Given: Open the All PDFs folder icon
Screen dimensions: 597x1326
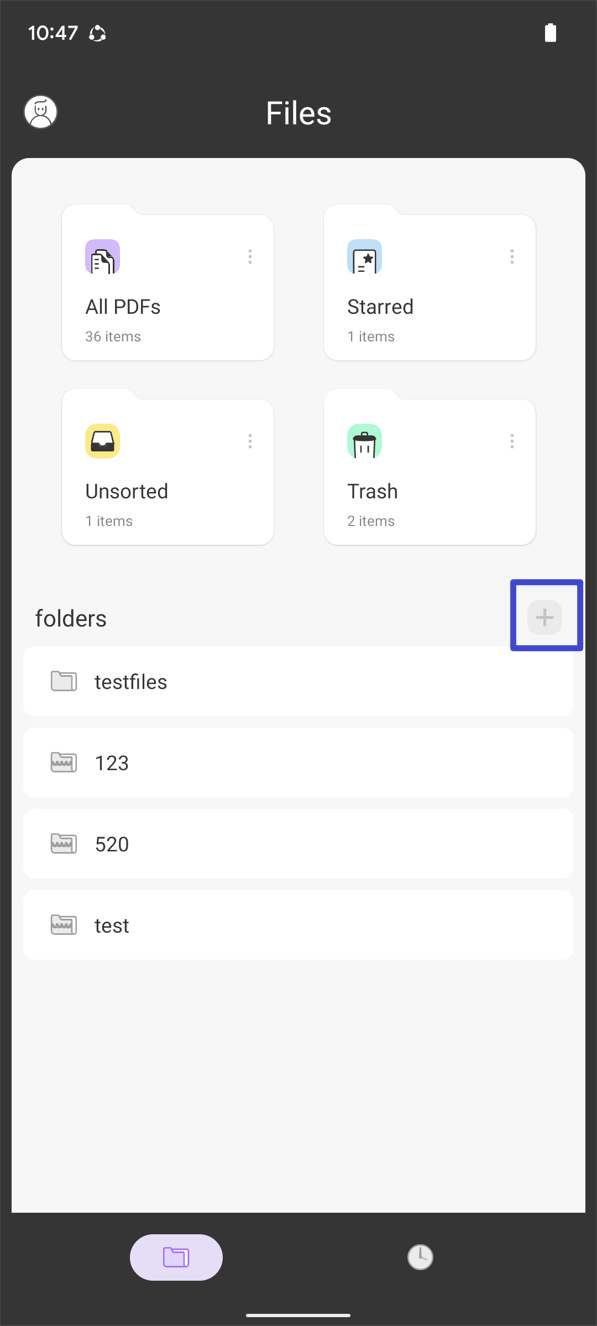Looking at the screenshot, I should pos(101,257).
